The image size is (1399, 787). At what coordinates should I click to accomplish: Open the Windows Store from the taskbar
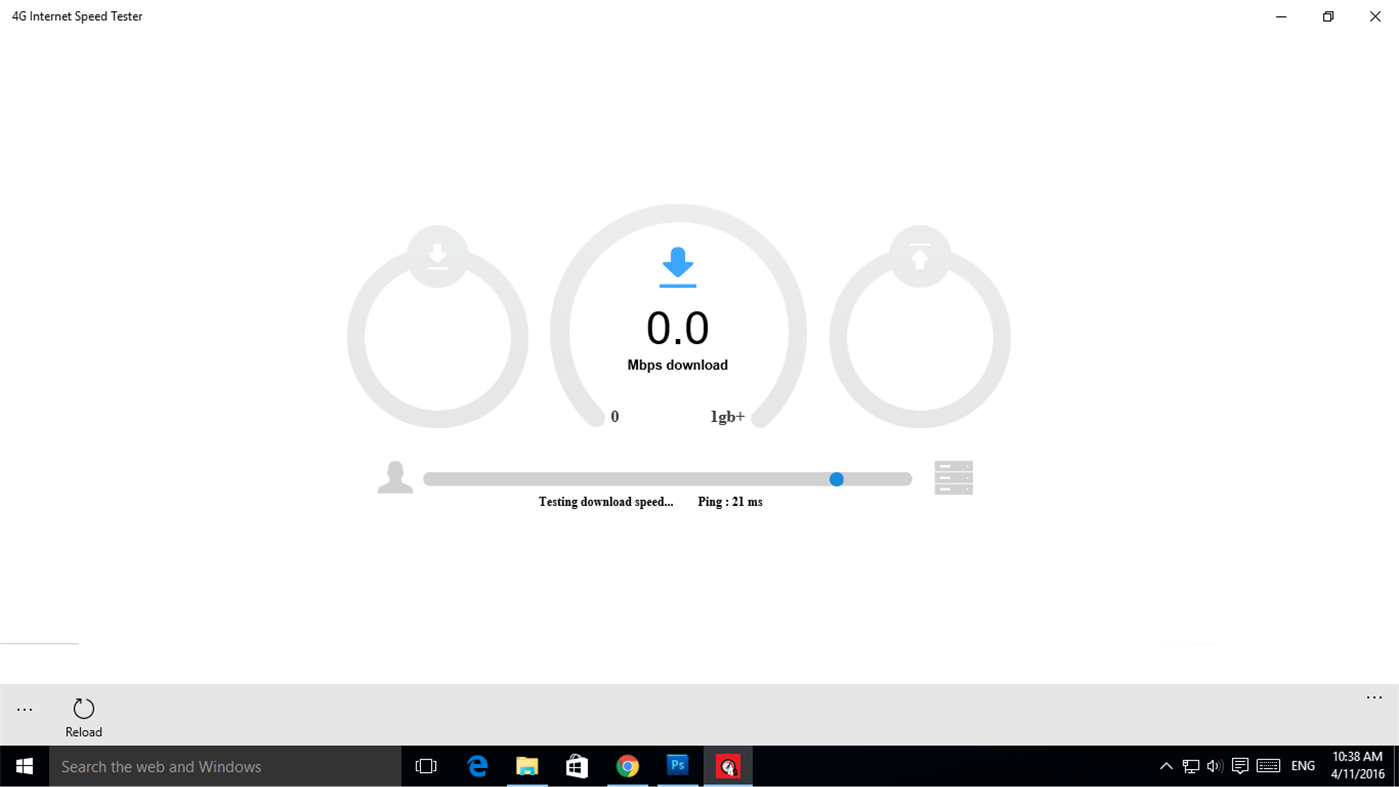point(577,765)
